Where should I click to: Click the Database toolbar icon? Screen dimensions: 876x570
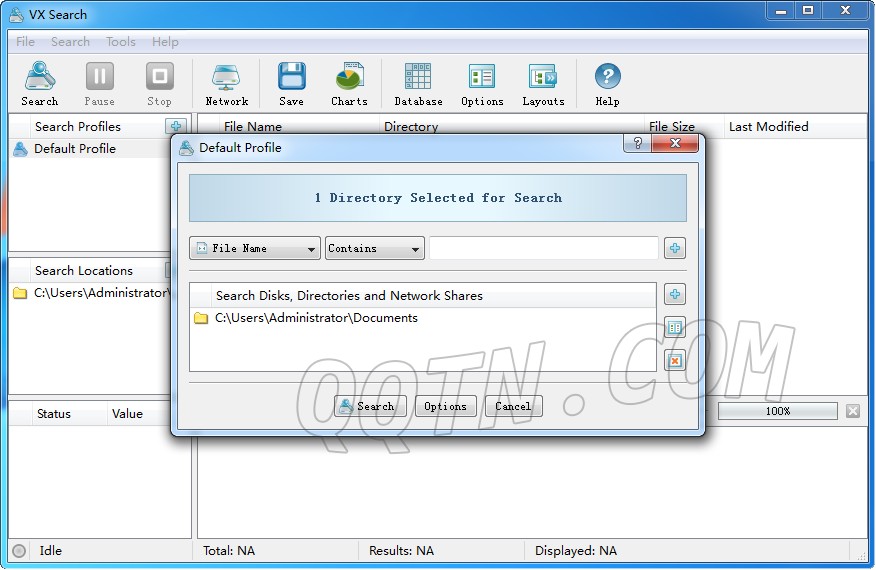[x=418, y=84]
